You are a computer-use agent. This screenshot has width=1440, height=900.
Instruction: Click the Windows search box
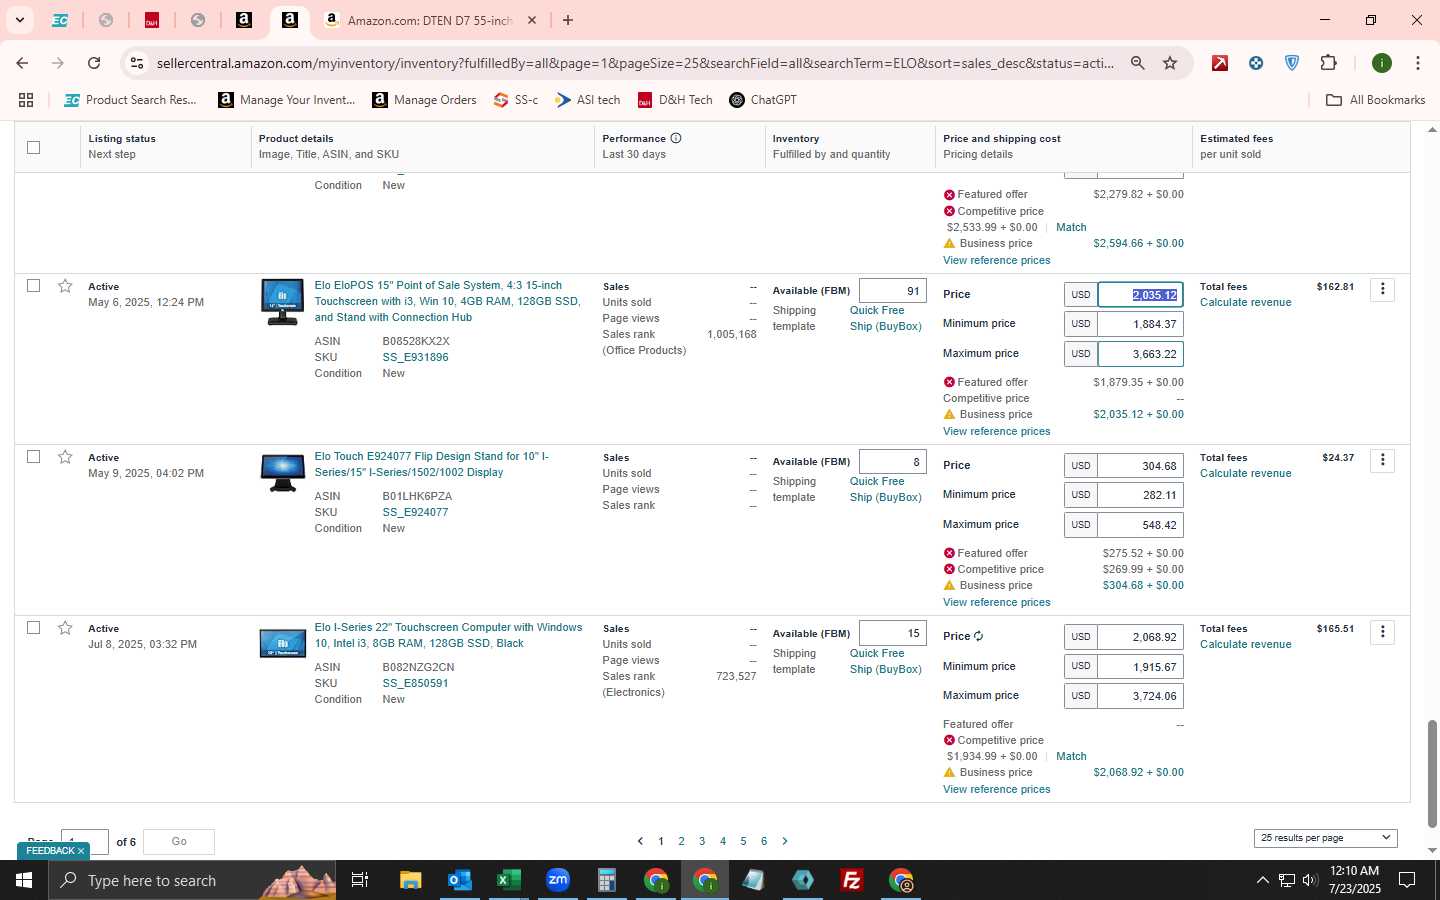point(193,880)
